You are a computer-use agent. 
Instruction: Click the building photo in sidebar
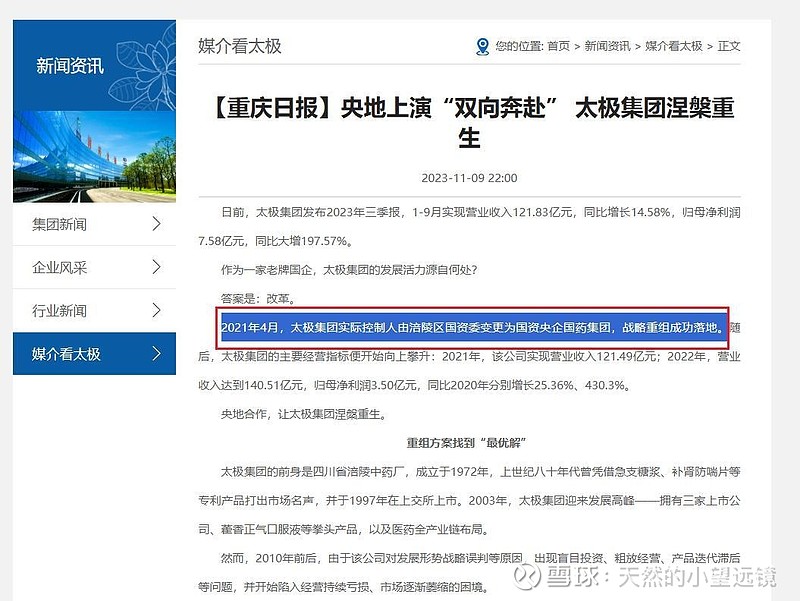tap(94, 157)
